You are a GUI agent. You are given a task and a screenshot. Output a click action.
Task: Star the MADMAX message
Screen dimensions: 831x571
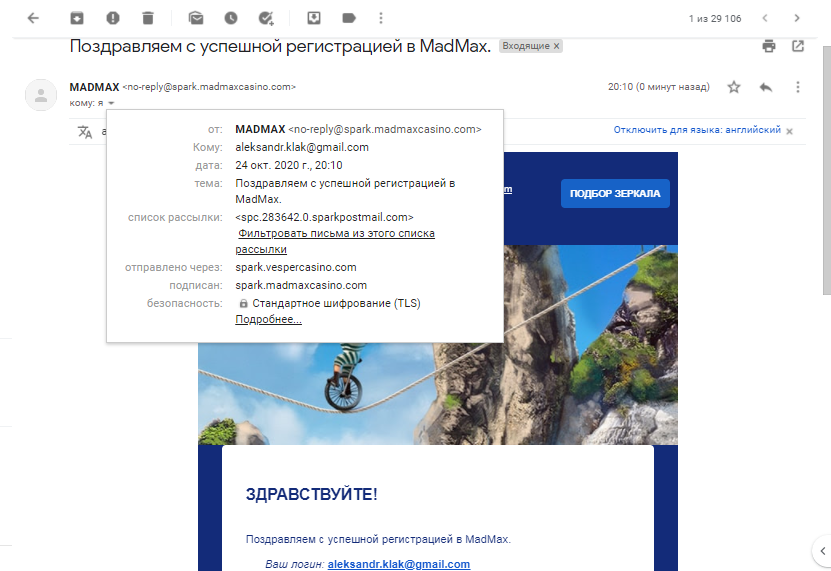(733, 87)
